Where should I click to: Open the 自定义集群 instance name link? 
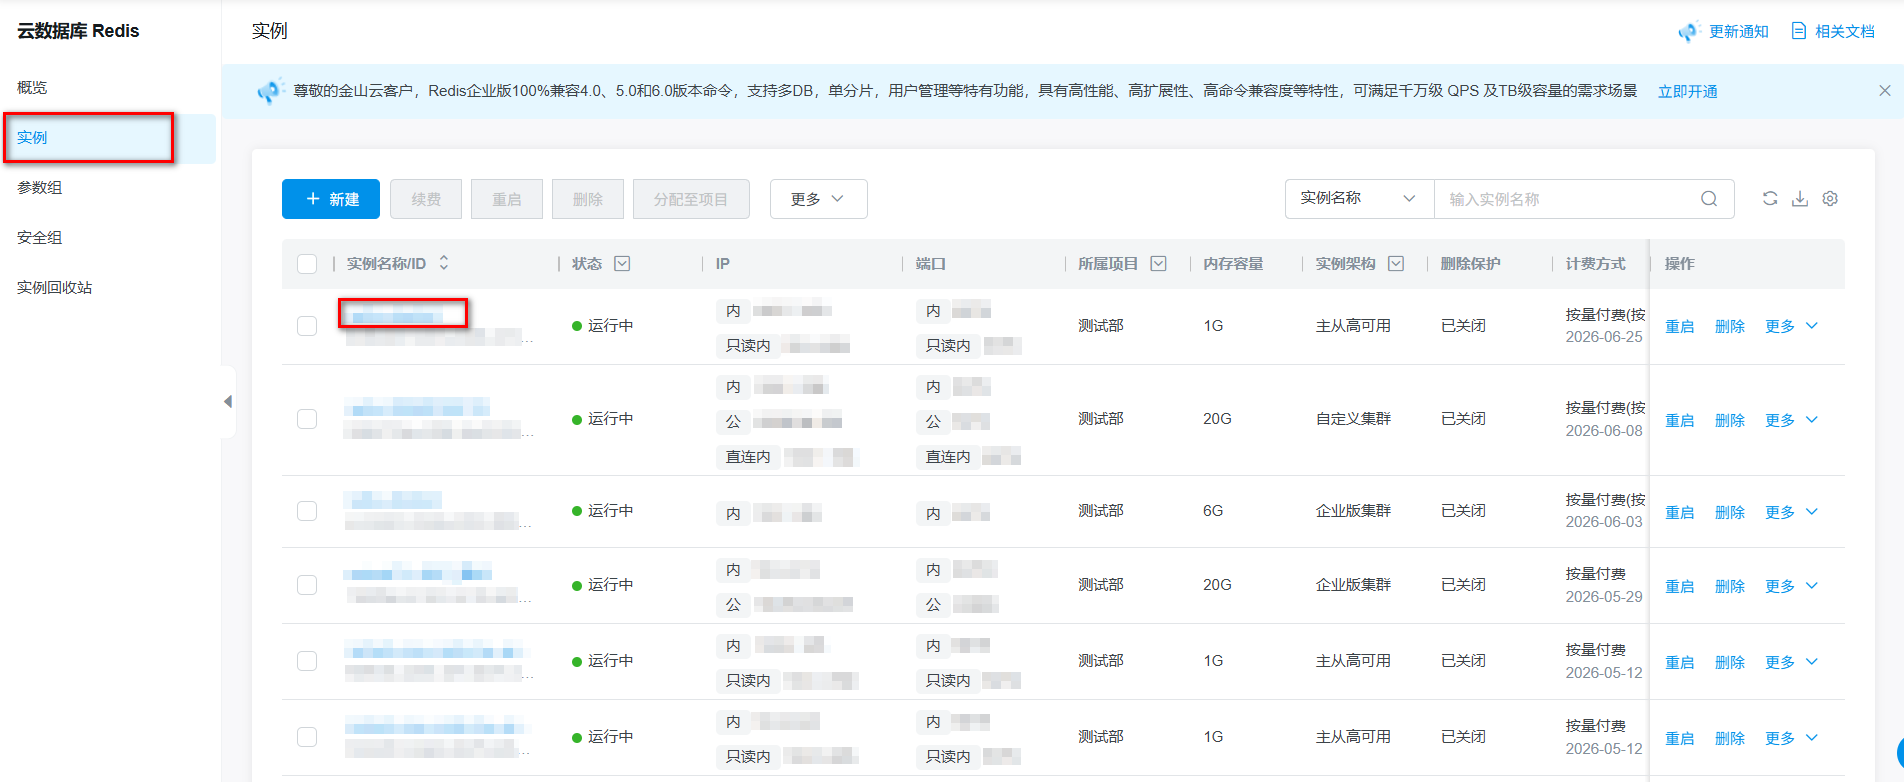point(417,407)
